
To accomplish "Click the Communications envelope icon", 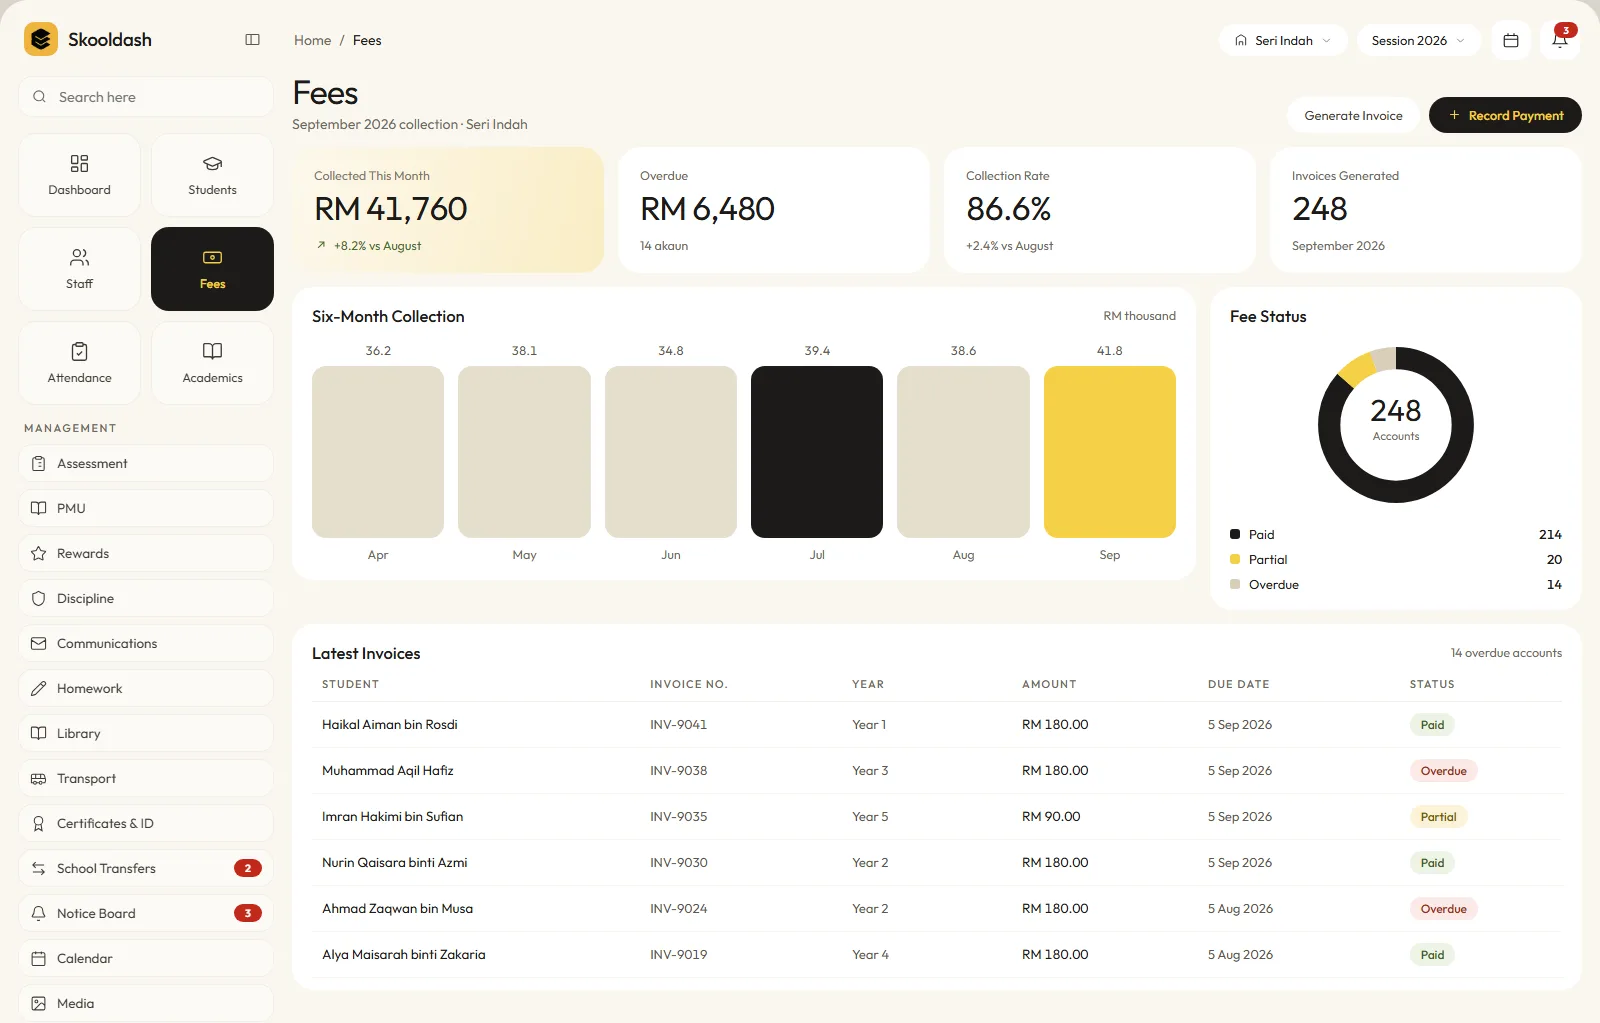I will (x=39, y=644).
